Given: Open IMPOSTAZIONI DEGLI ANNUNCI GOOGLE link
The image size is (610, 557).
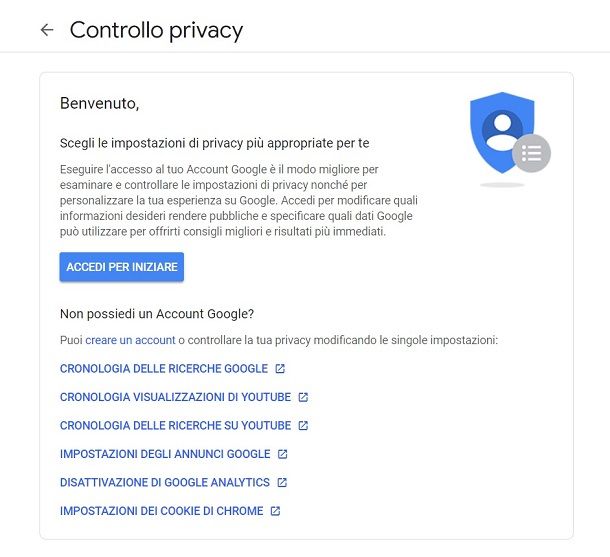Looking at the screenshot, I should click(x=165, y=454).
